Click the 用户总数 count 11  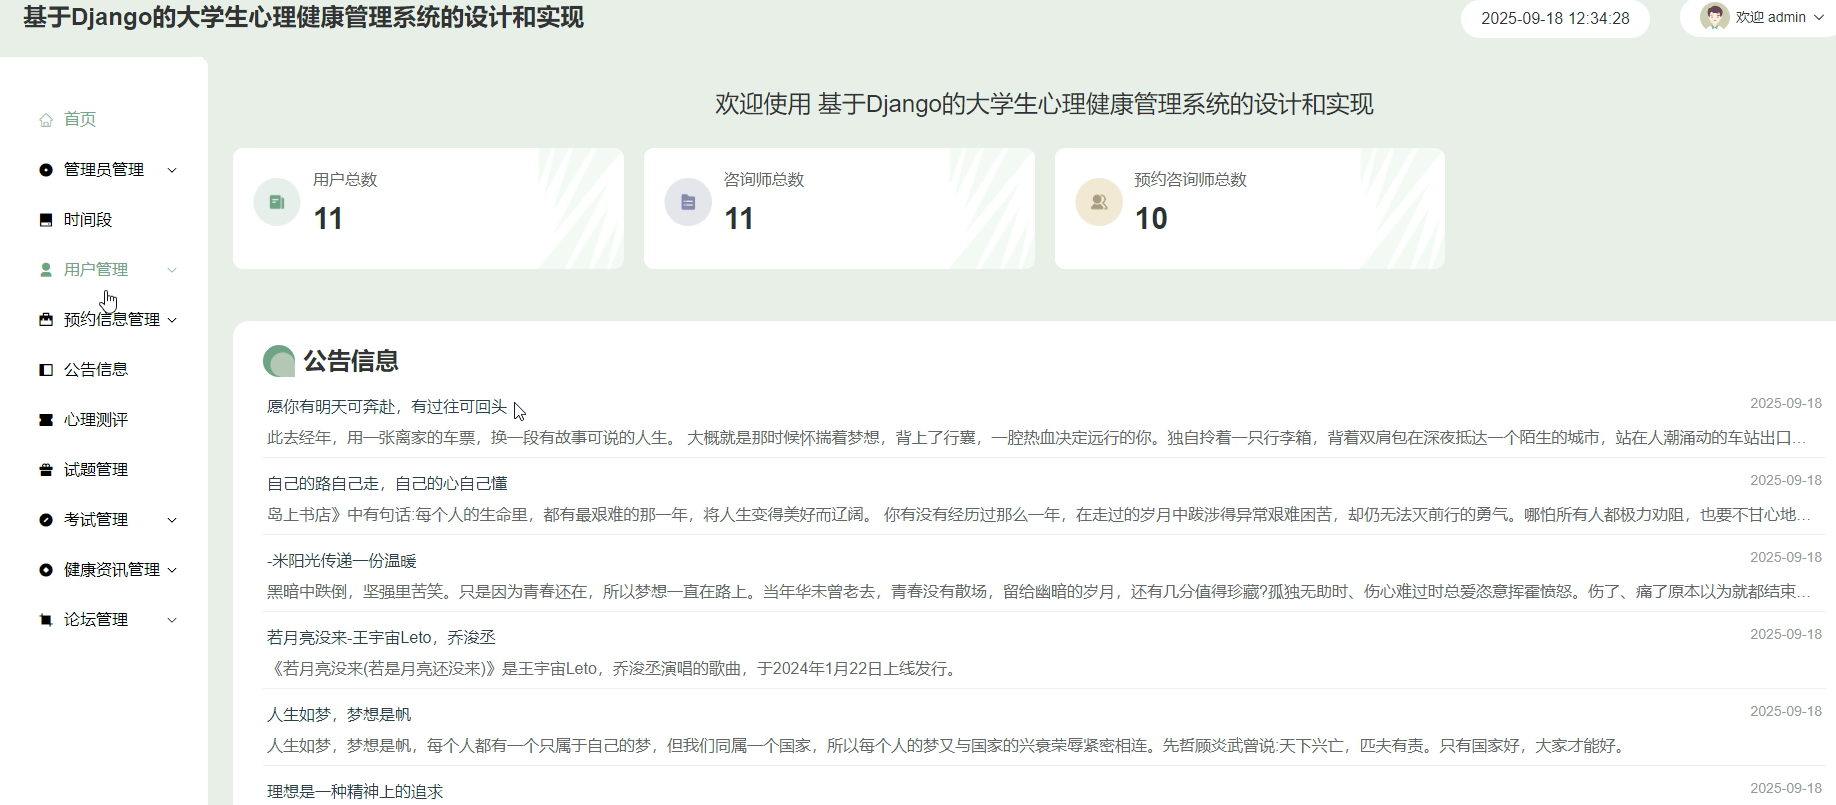(328, 219)
